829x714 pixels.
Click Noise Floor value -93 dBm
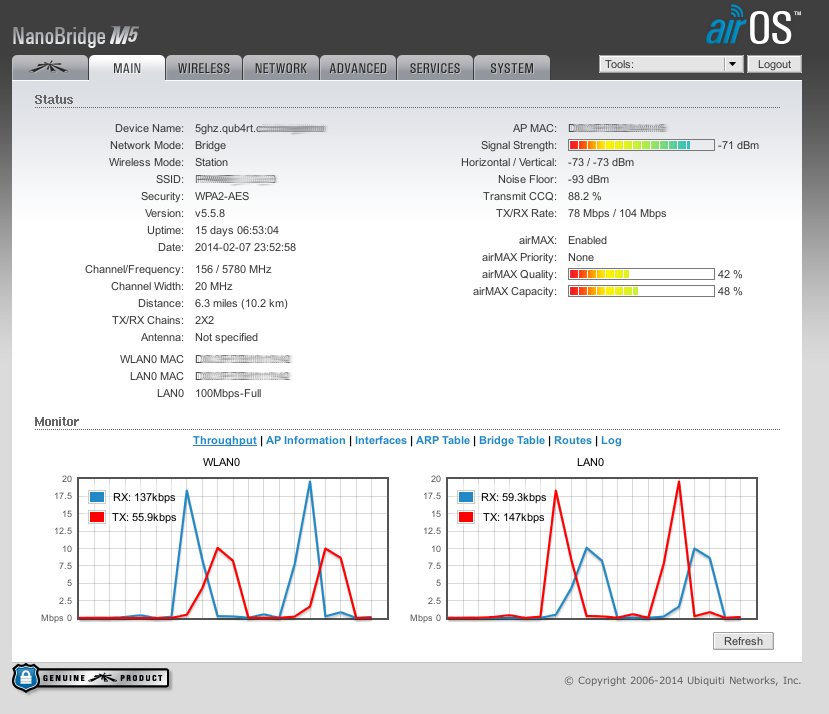coord(588,179)
